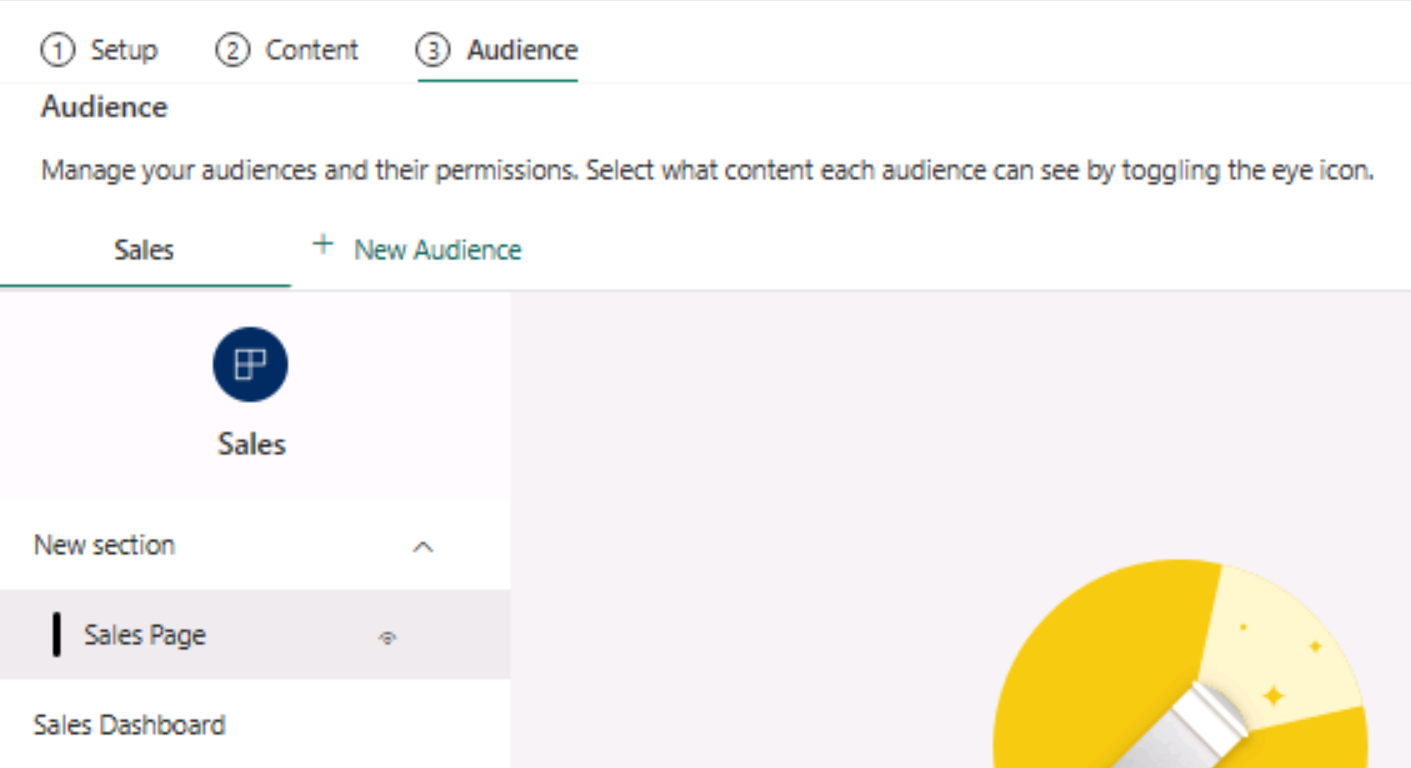Image resolution: width=1411 pixels, height=768 pixels.
Task: Go to the Setup step
Action: point(124,50)
